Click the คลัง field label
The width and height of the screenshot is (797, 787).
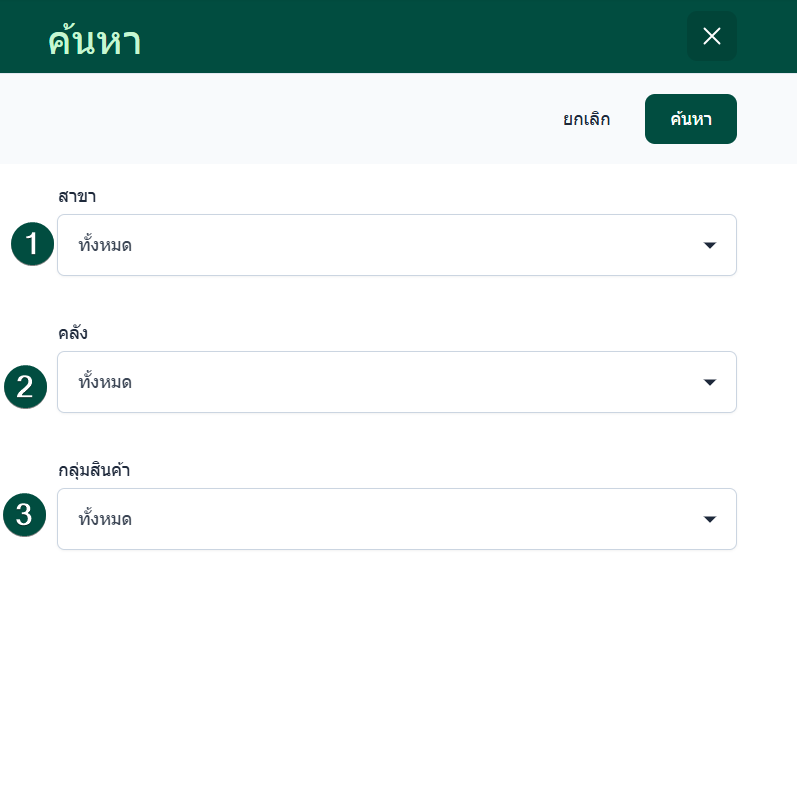[x=73, y=332]
